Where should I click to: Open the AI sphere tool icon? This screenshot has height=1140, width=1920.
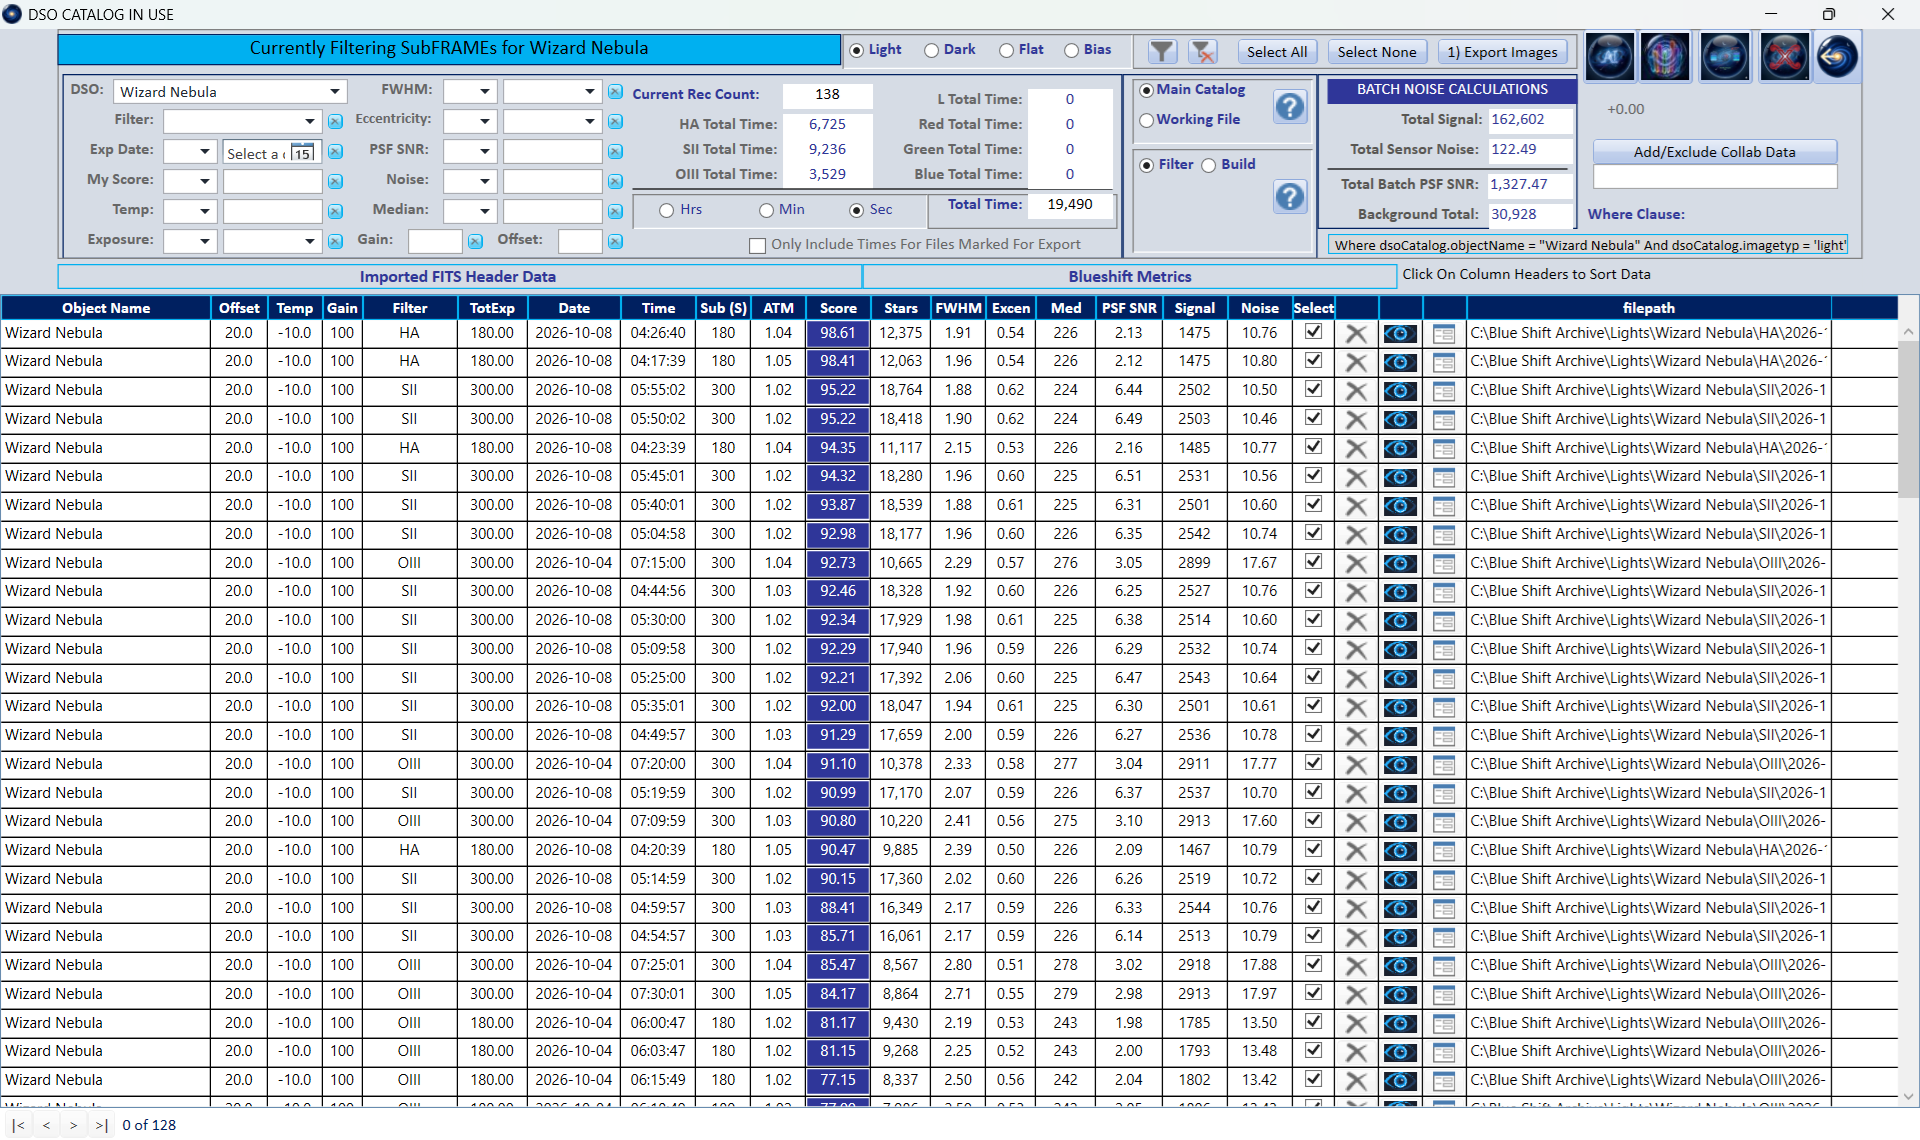[1609, 56]
